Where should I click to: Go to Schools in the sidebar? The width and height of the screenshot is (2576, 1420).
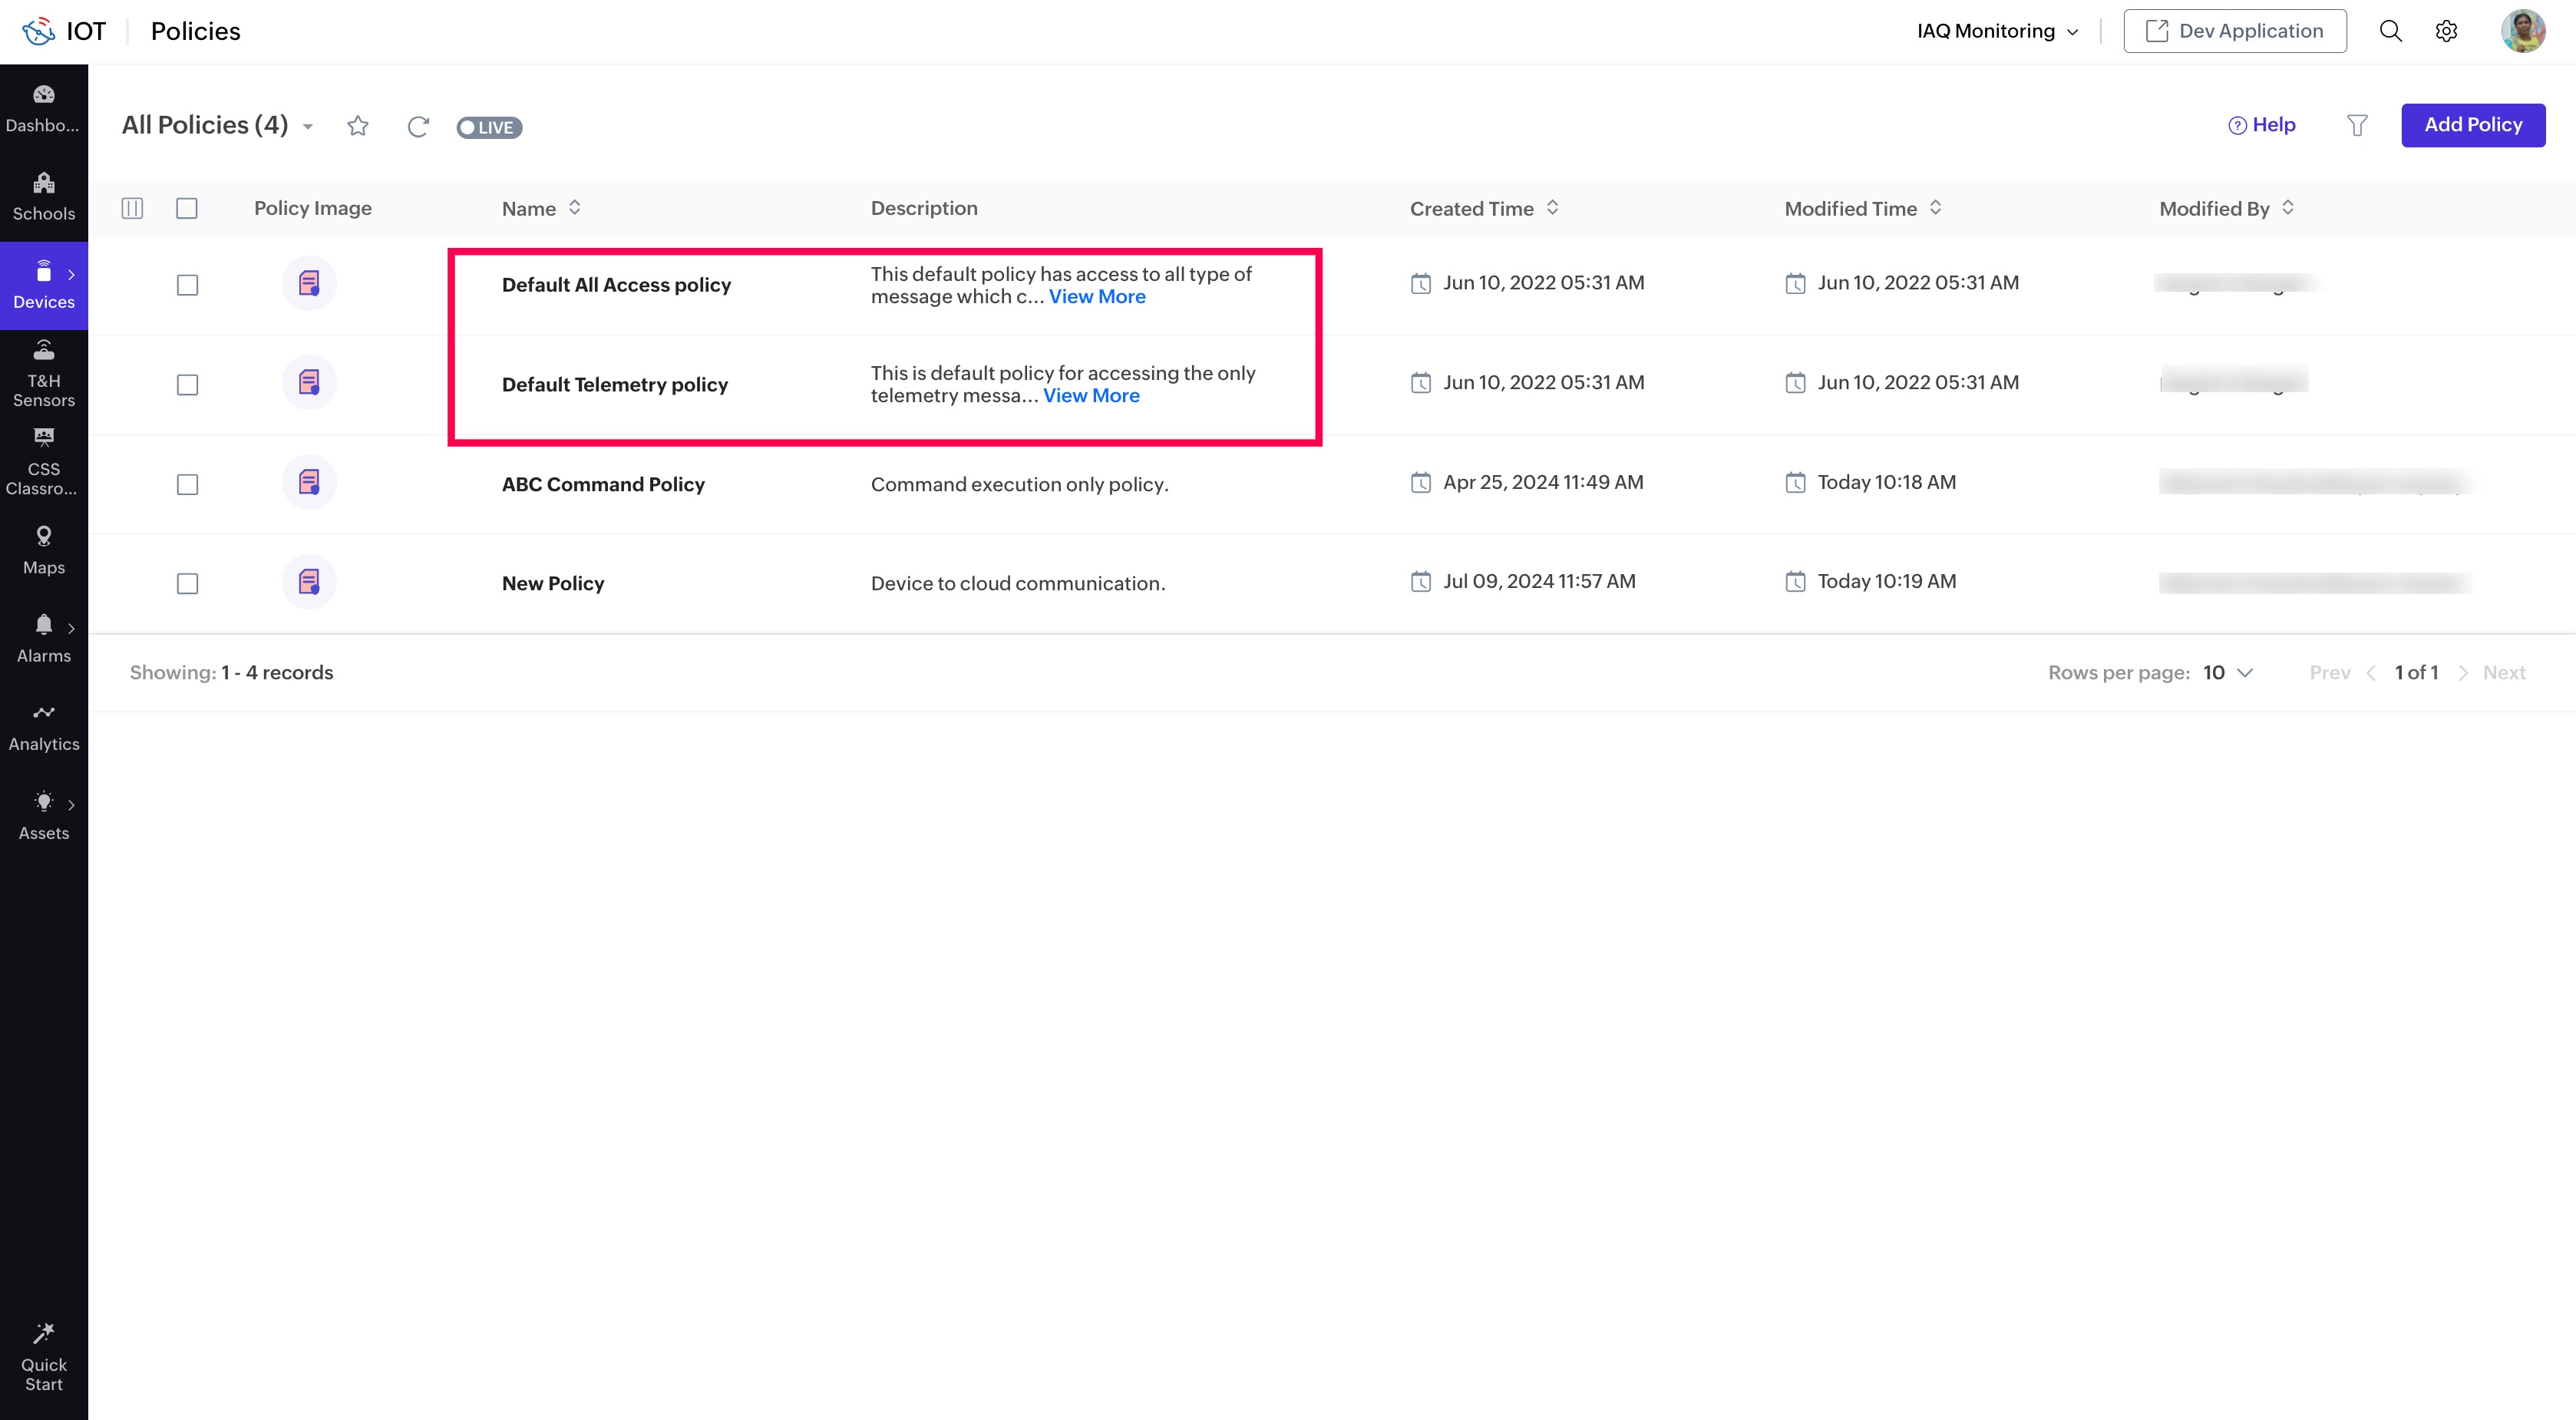44,197
